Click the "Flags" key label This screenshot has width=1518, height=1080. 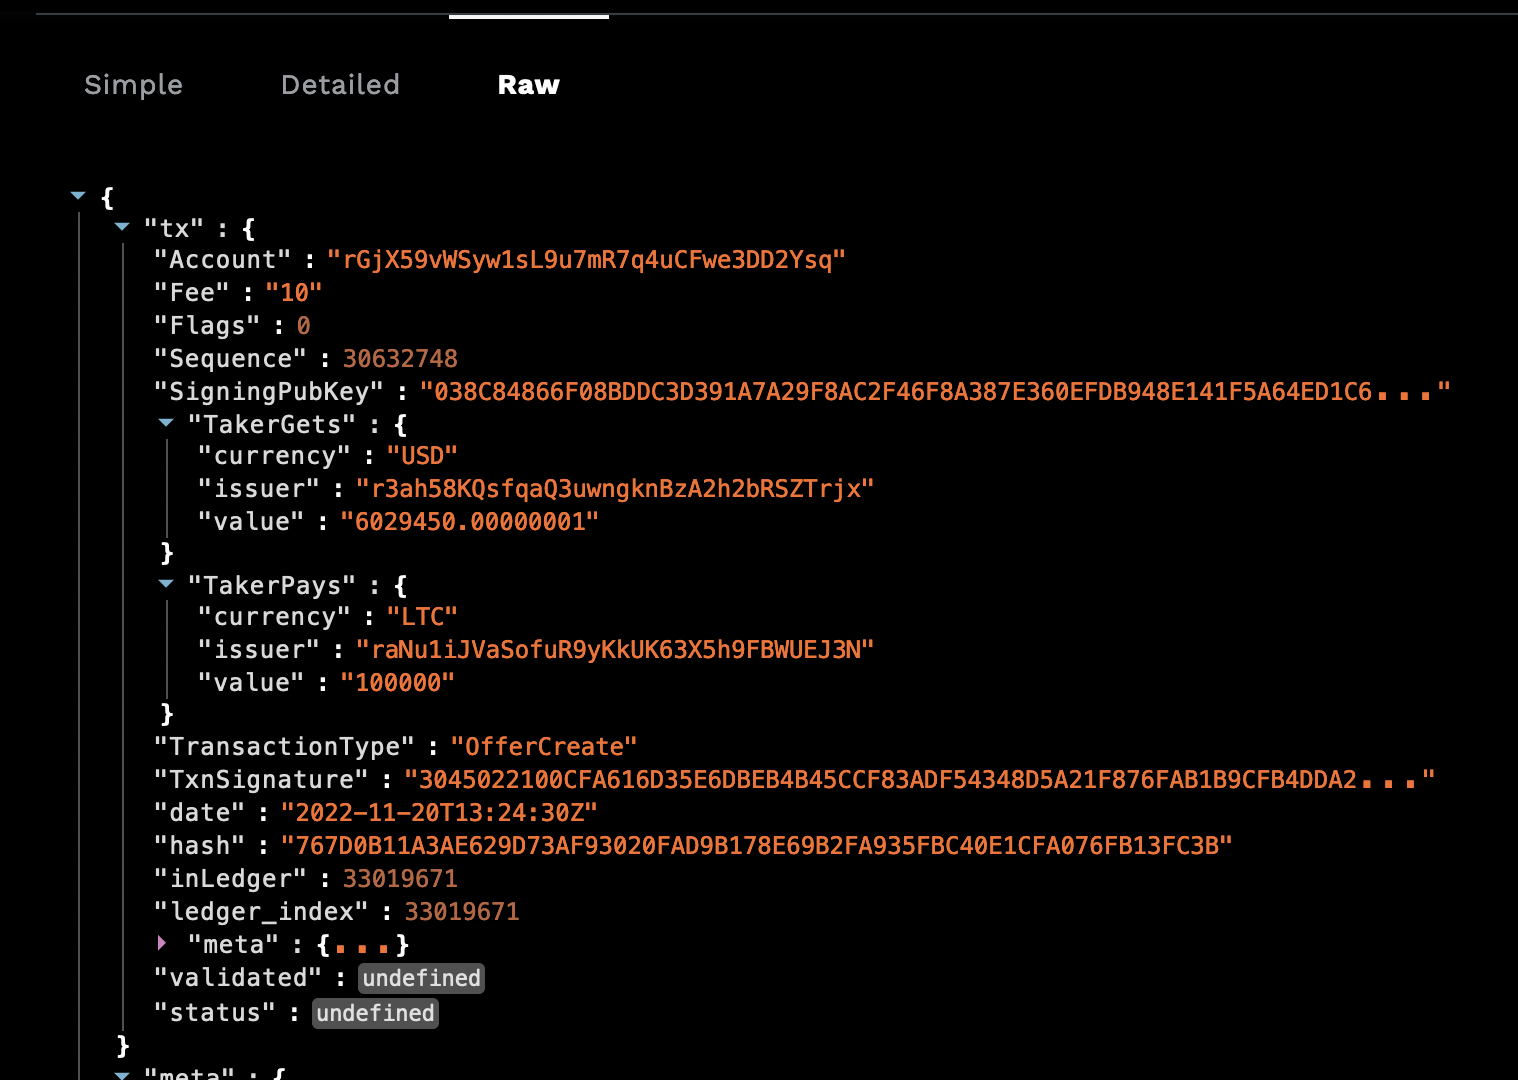[x=207, y=326]
